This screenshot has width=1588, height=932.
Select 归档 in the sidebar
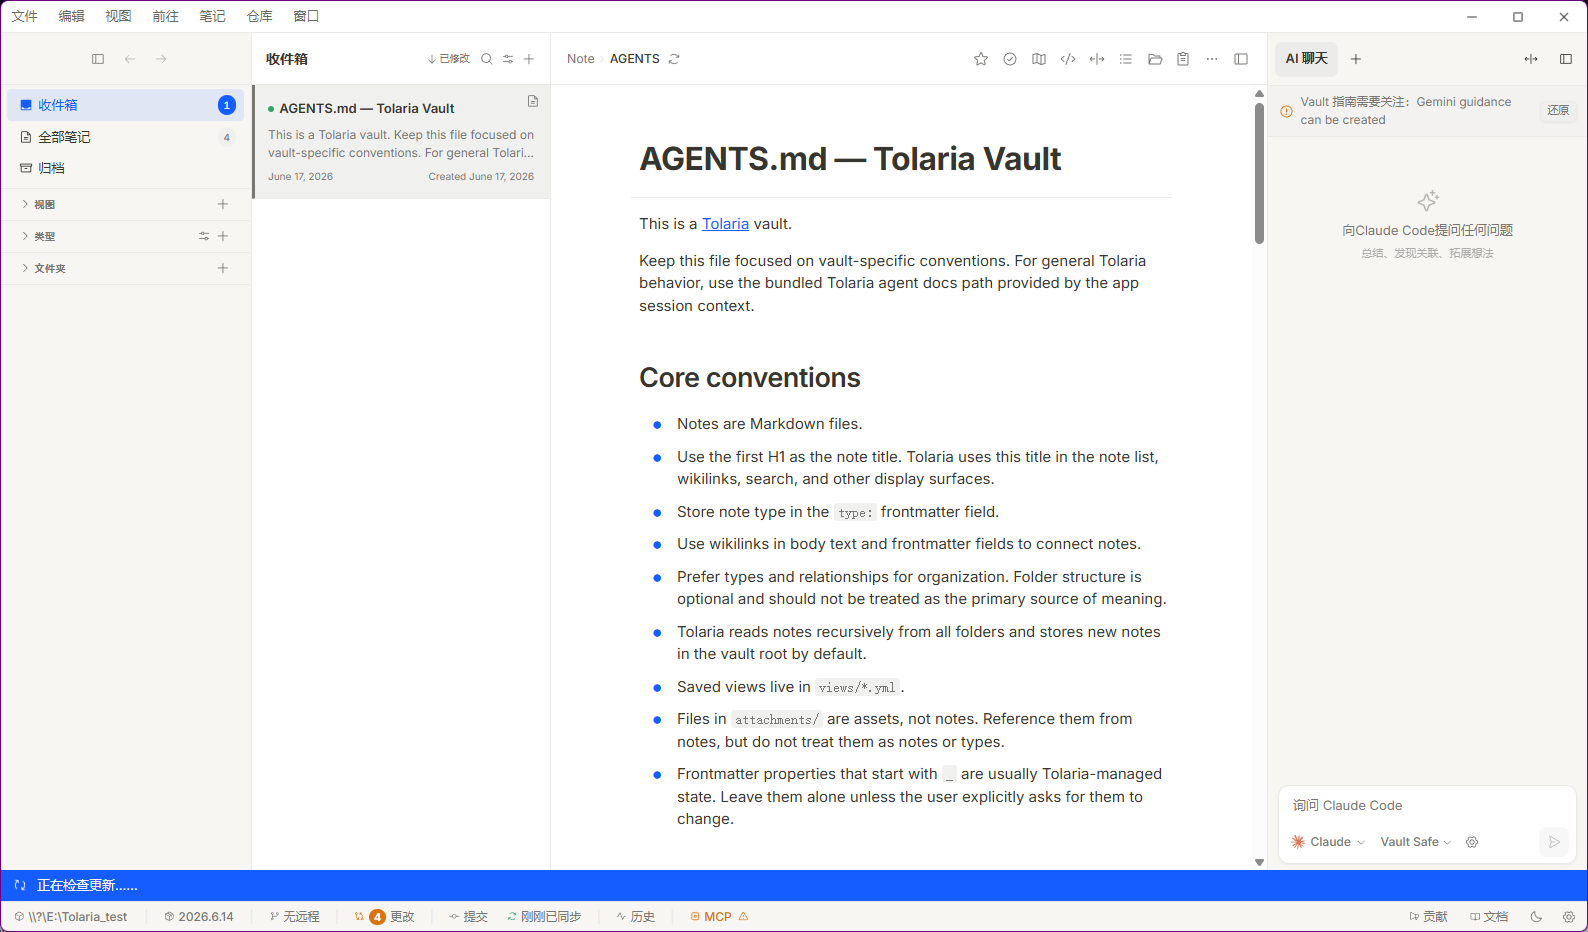[126, 168]
